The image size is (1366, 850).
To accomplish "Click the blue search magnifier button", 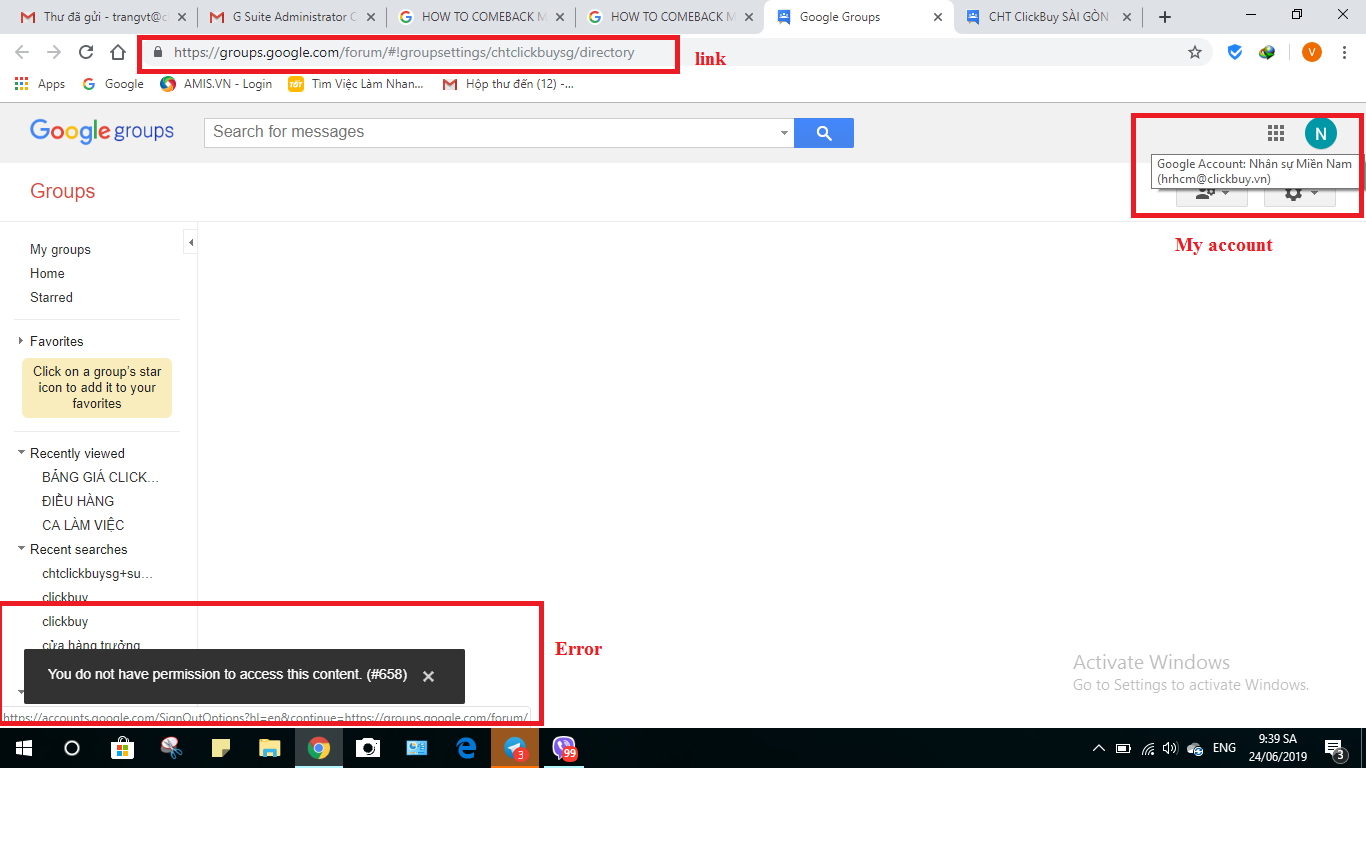I will 824,133.
